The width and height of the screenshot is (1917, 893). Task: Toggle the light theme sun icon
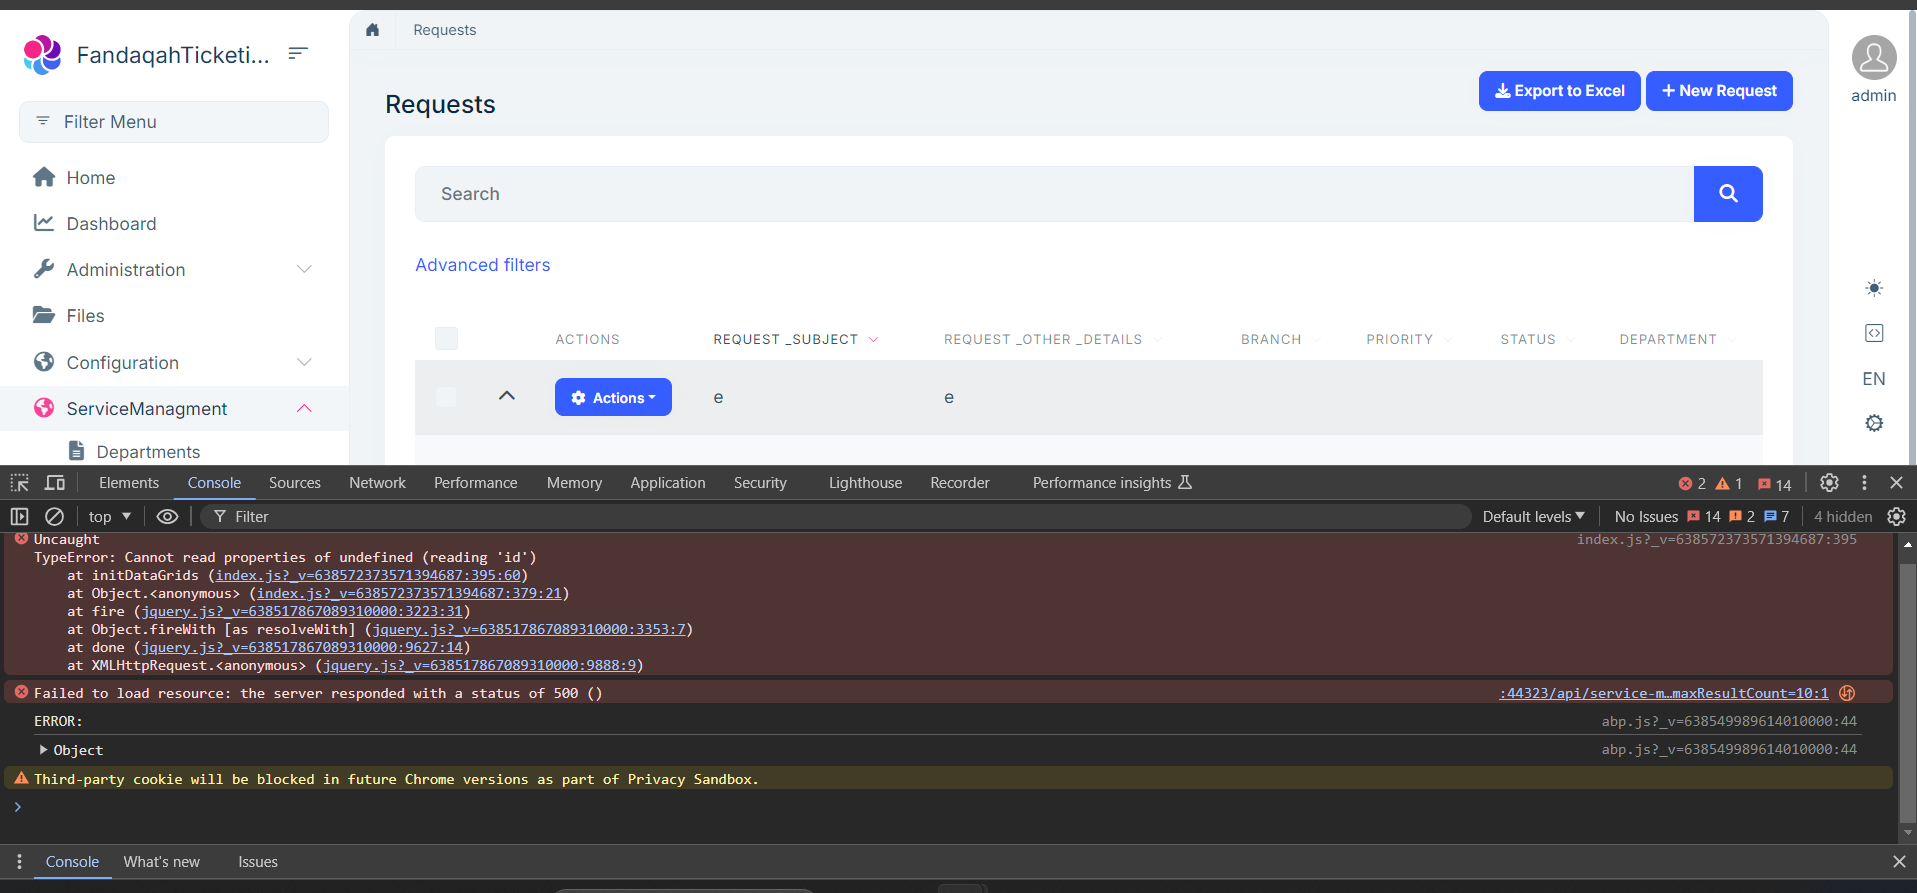(x=1873, y=288)
